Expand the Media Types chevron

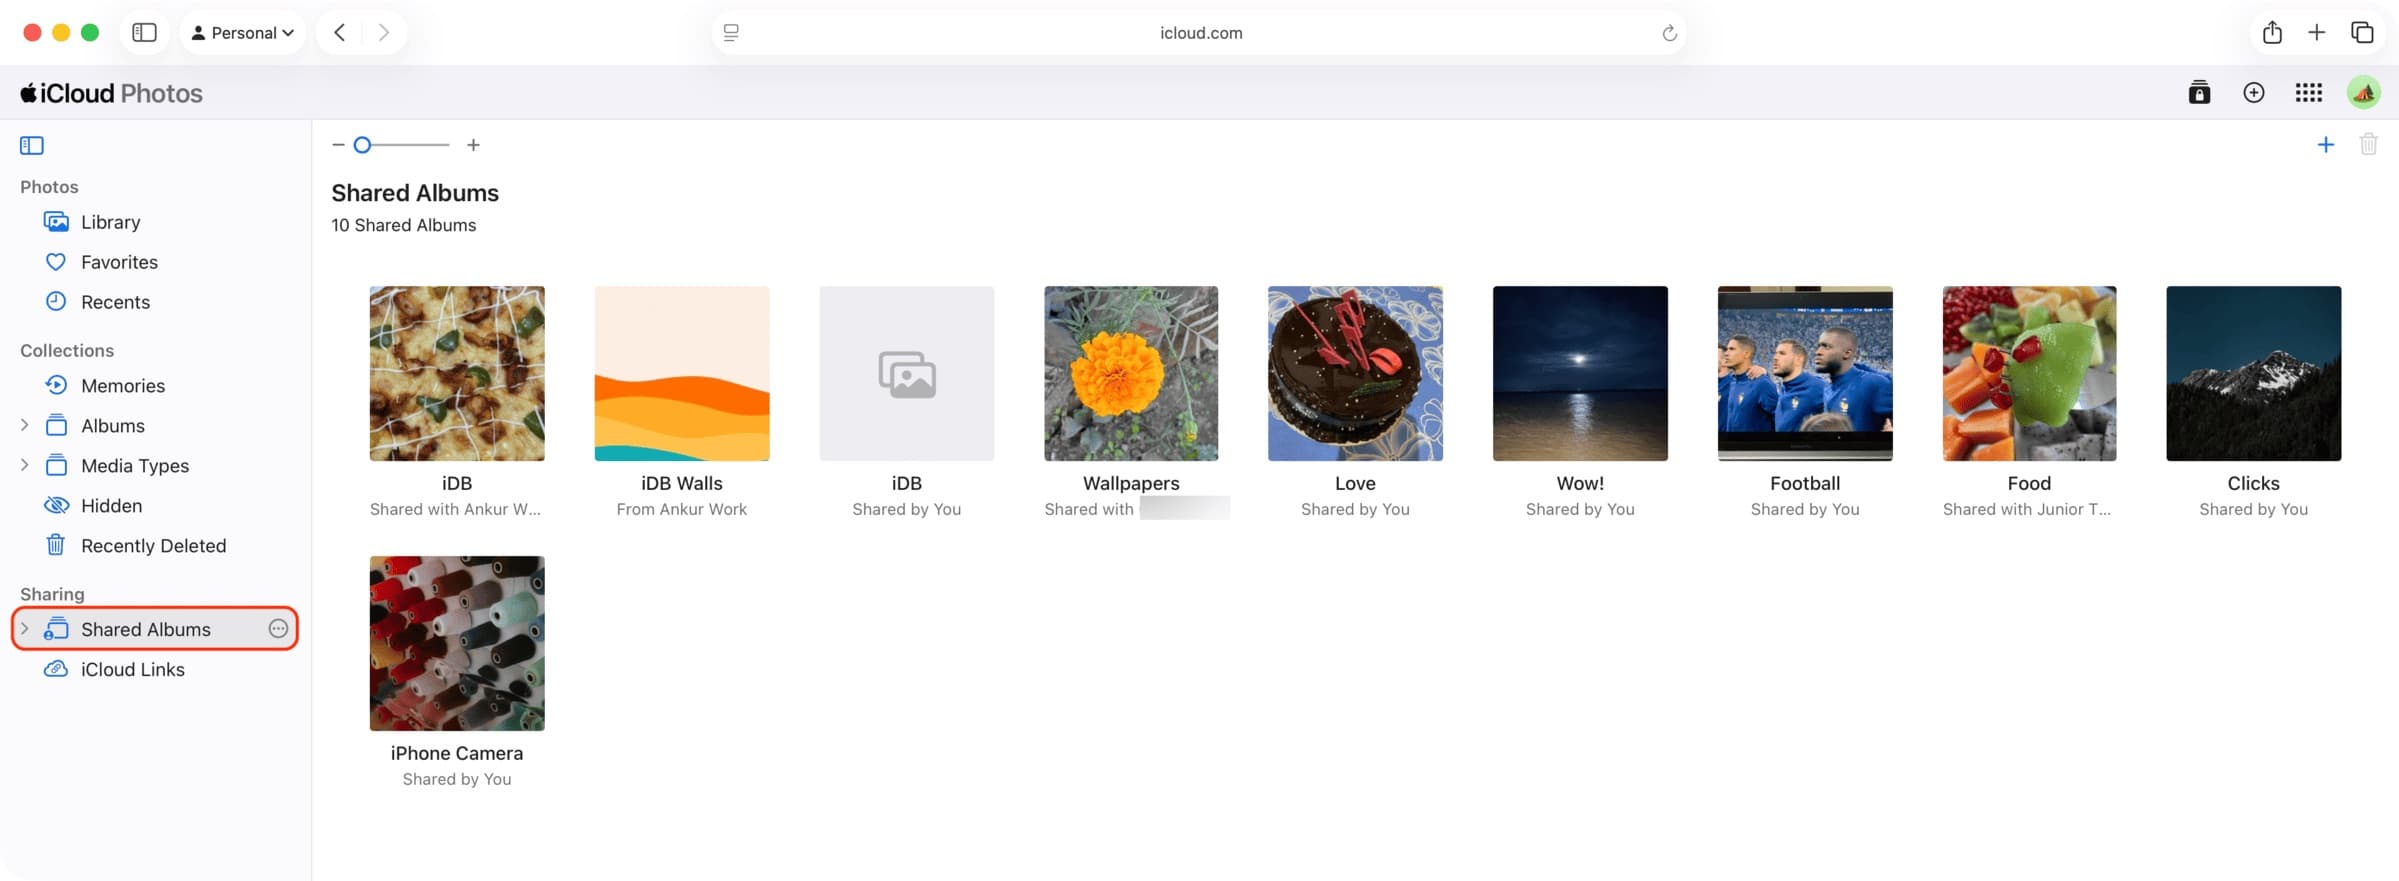point(24,465)
